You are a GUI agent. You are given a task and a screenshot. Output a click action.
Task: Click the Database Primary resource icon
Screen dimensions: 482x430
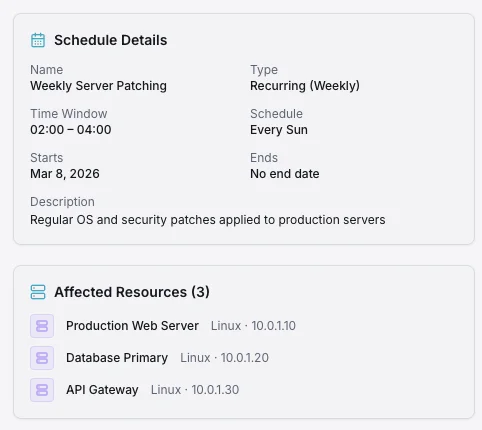[42, 358]
